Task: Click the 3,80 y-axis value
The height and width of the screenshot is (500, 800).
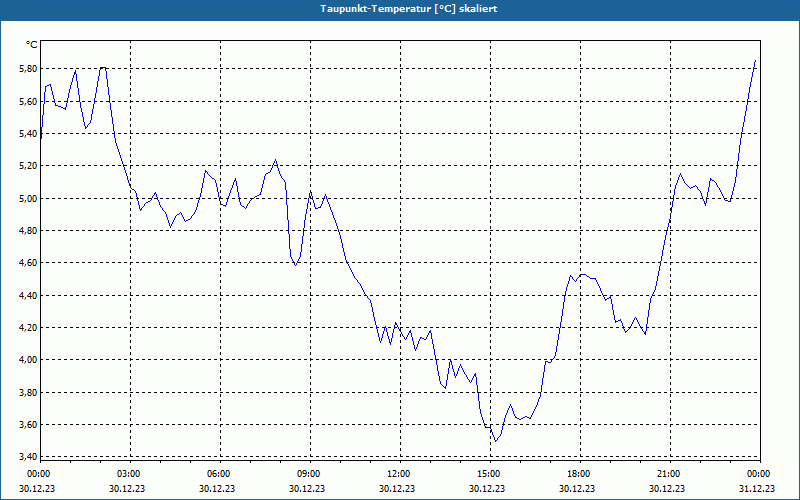Action: 28,392
